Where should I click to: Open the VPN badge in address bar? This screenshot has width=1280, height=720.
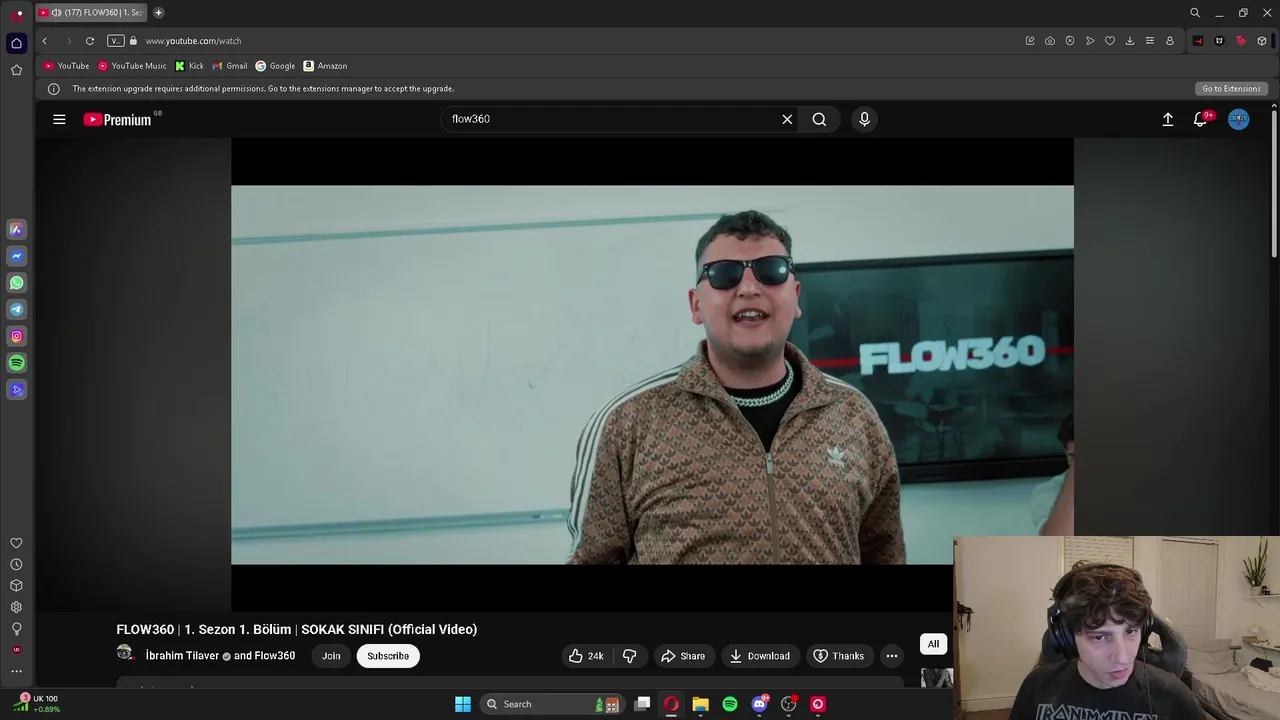tap(116, 41)
